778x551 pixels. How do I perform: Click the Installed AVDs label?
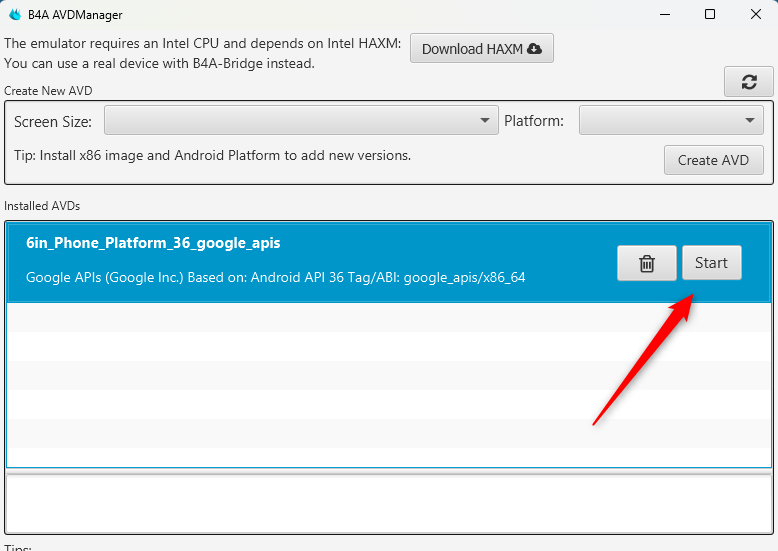click(42, 206)
